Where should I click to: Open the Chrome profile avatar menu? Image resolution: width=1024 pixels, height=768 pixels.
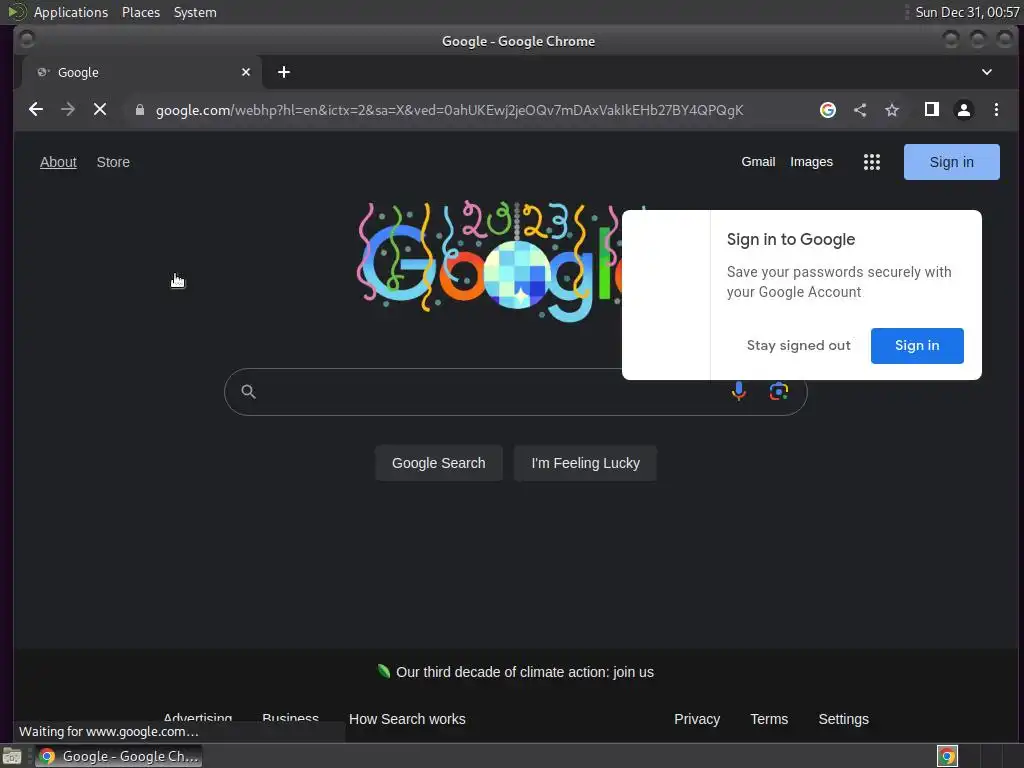964,110
